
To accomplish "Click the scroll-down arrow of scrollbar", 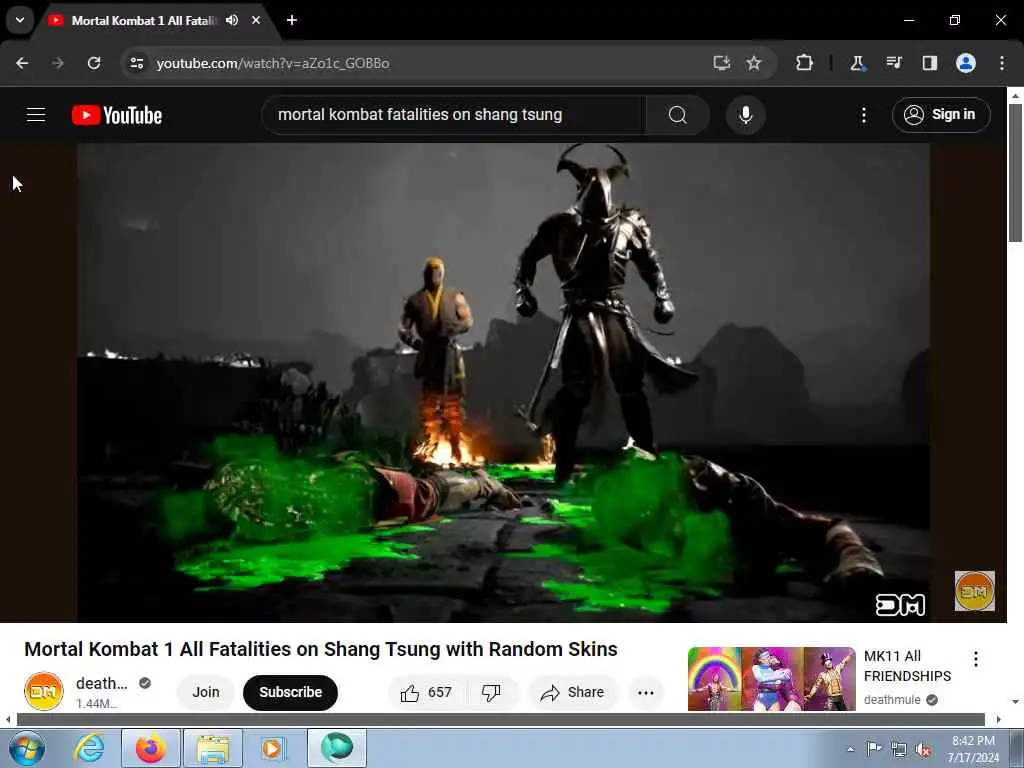I will click(x=1015, y=701).
